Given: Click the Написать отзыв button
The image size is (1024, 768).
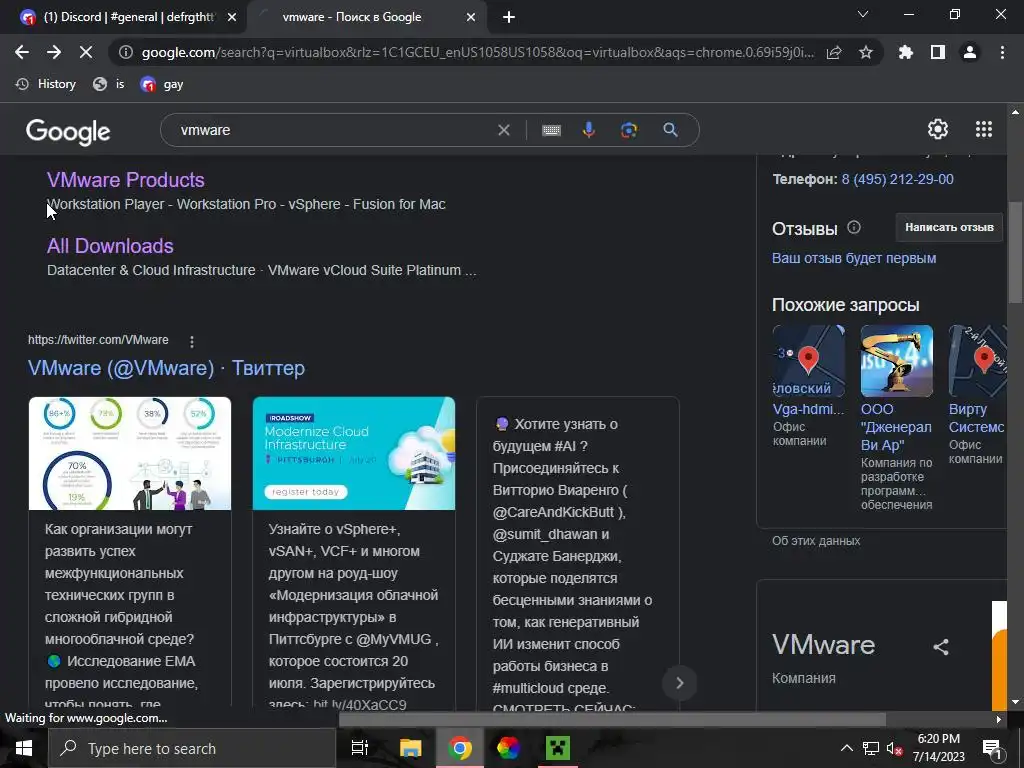Looking at the screenshot, I should (949, 227).
